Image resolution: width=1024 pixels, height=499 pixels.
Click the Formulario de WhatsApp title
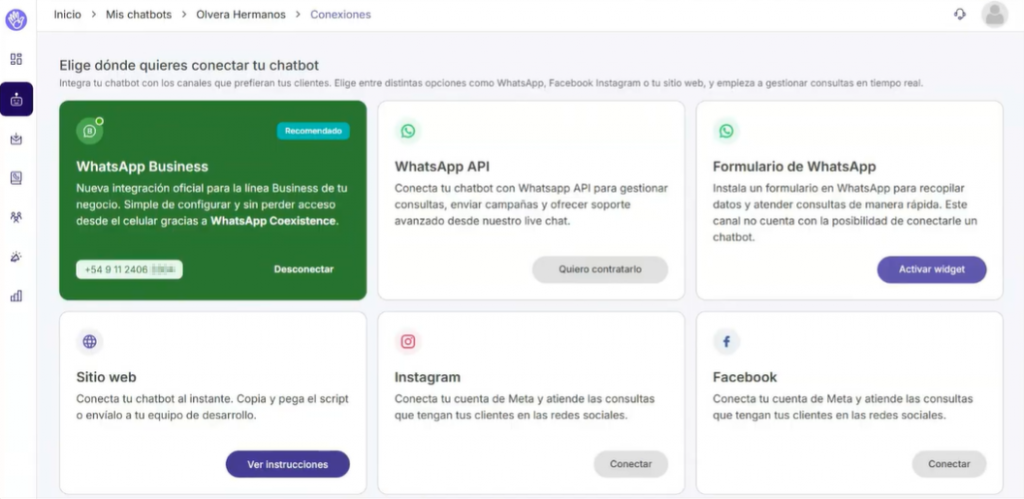coord(794,166)
